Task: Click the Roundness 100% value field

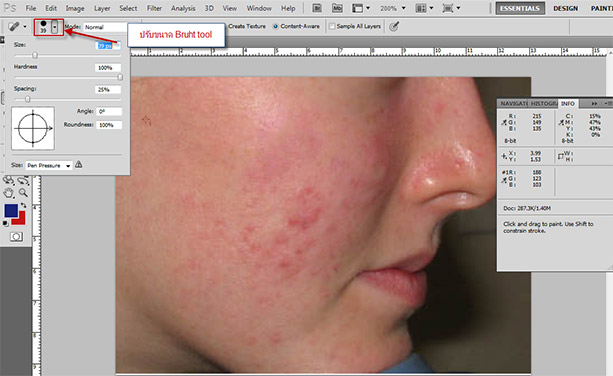Action: click(x=109, y=125)
